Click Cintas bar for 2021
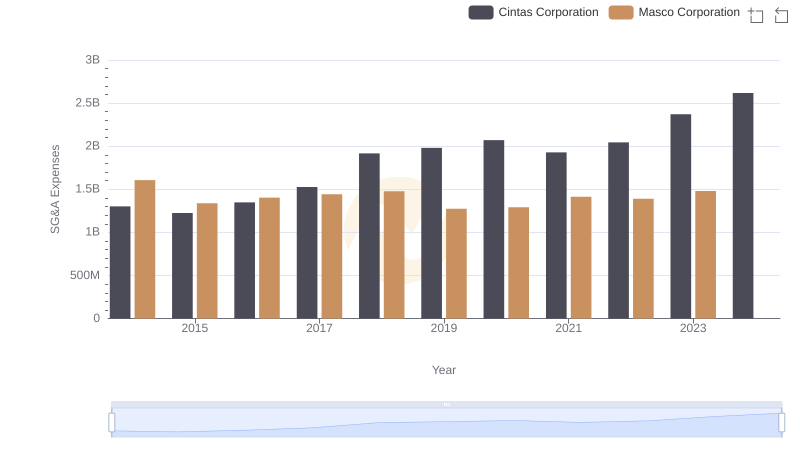This screenshot has height=461, width=800. click(556, 236)
